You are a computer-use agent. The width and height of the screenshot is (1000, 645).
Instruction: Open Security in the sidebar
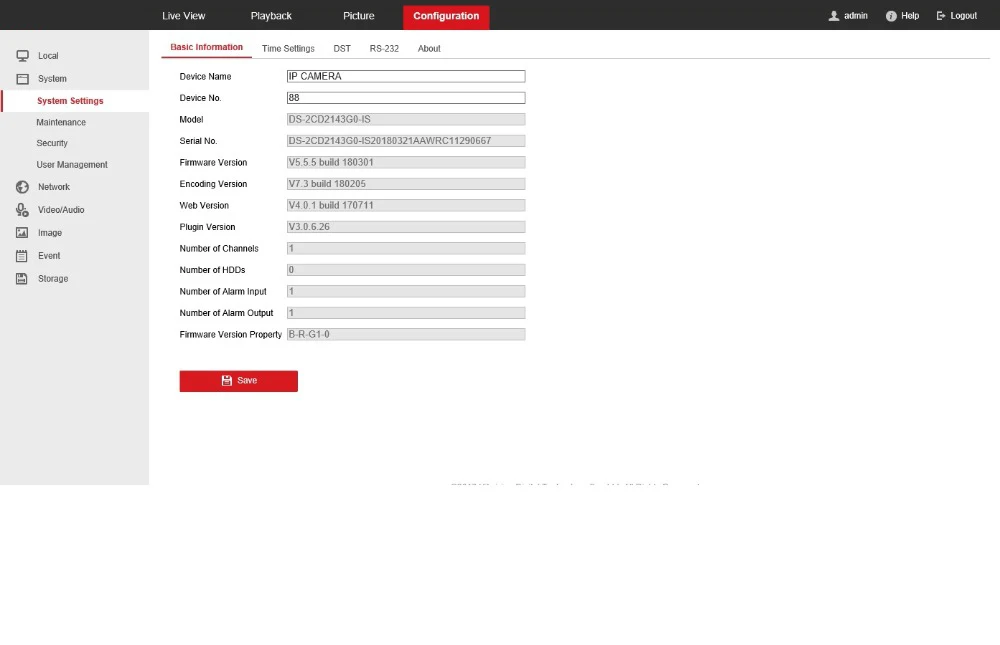tap(52, 144)
